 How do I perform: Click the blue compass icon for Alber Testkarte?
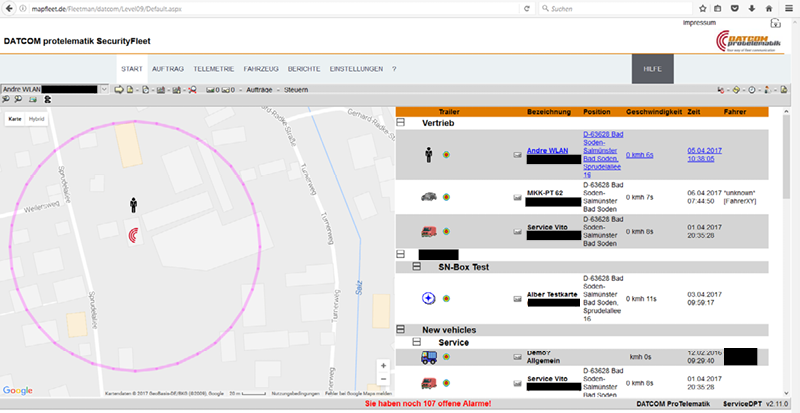(x=427, y=297)
